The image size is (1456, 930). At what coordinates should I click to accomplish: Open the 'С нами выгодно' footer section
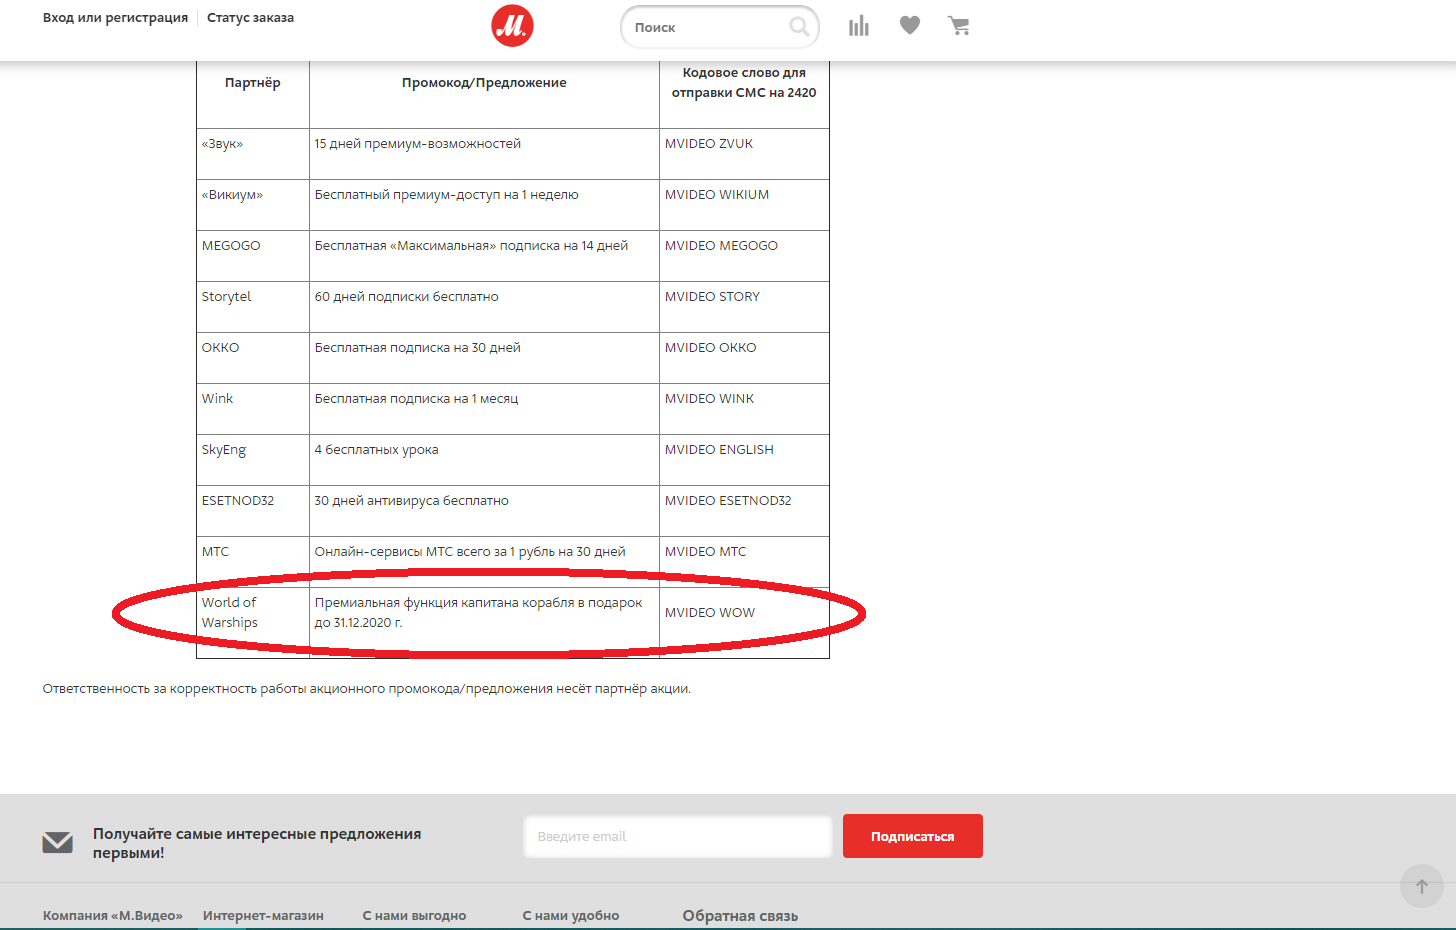[414, 915]
